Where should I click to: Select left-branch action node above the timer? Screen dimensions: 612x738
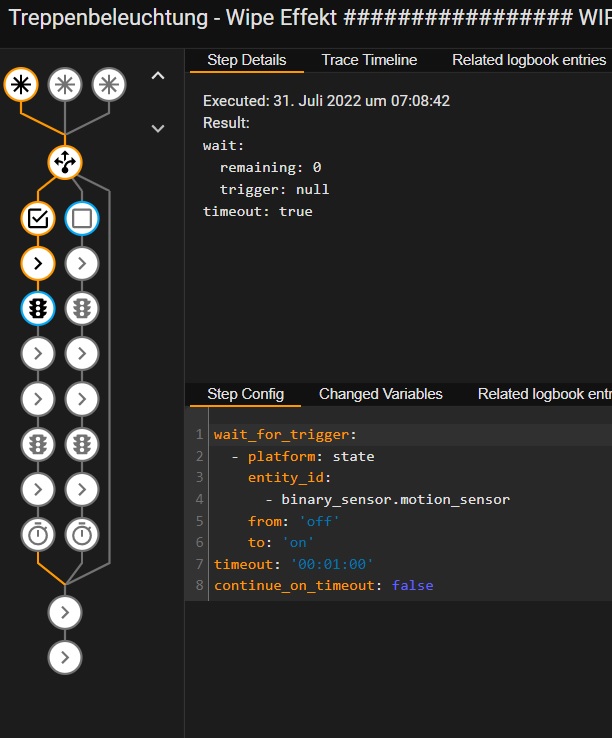click(x=38, y=489)
